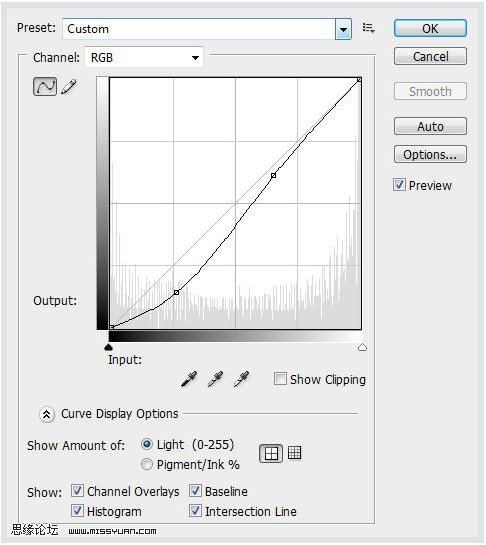Enable Show Clipping checkbox

280,379
